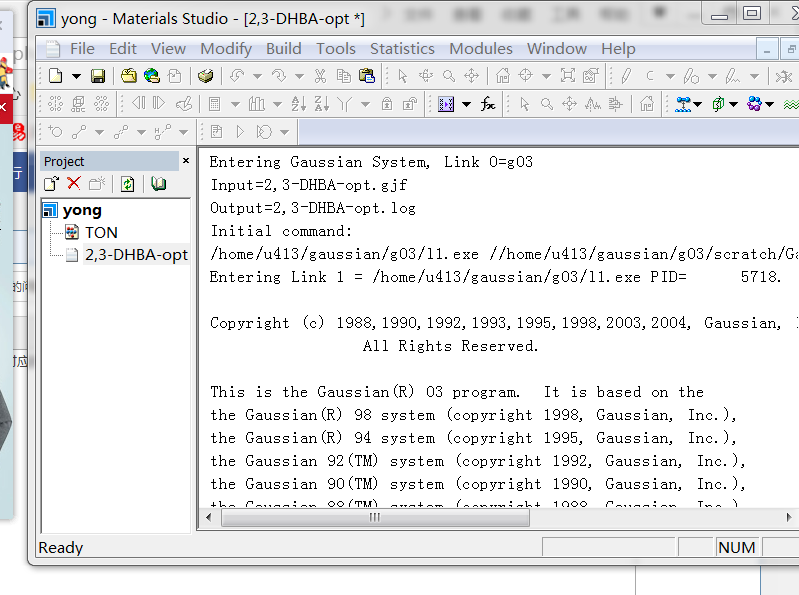Click the globe project folder icon
The height and width of the screenshot is (595, 799).
[151, 76]
